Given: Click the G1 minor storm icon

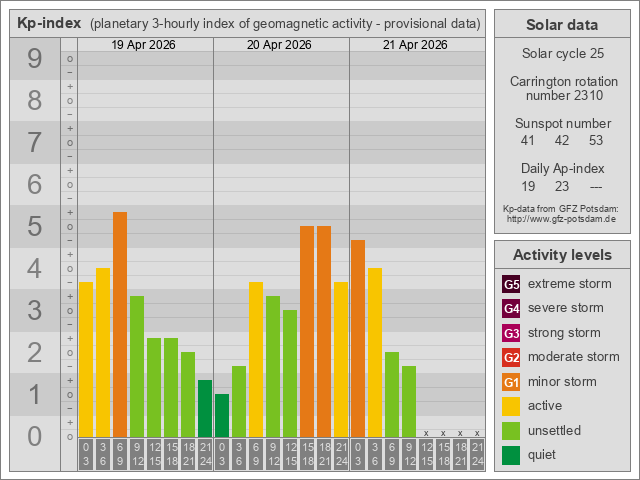Looking at the screenshot, I should (x=511, y=382).
